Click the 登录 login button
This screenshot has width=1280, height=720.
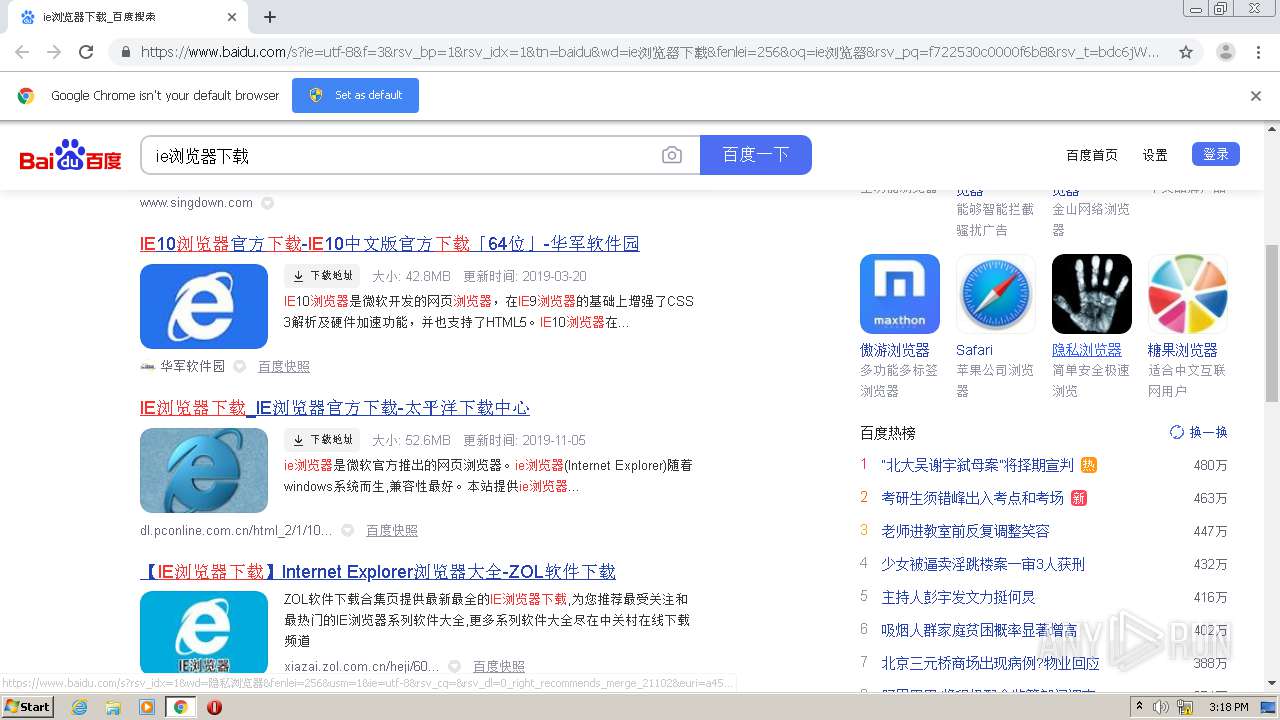(1216, 154)
